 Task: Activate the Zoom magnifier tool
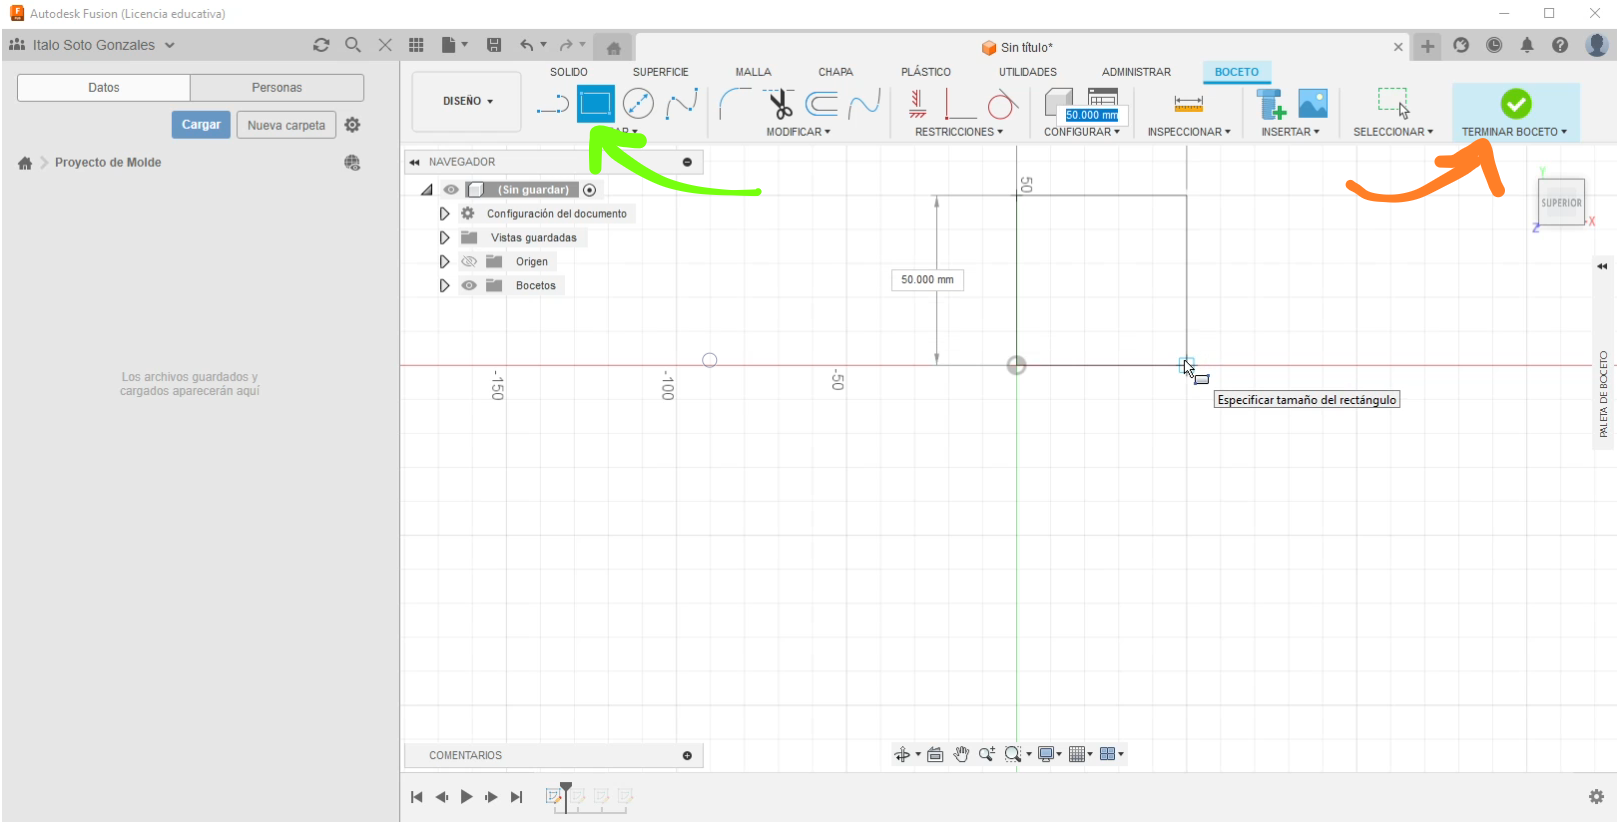[x=987, y=754]
